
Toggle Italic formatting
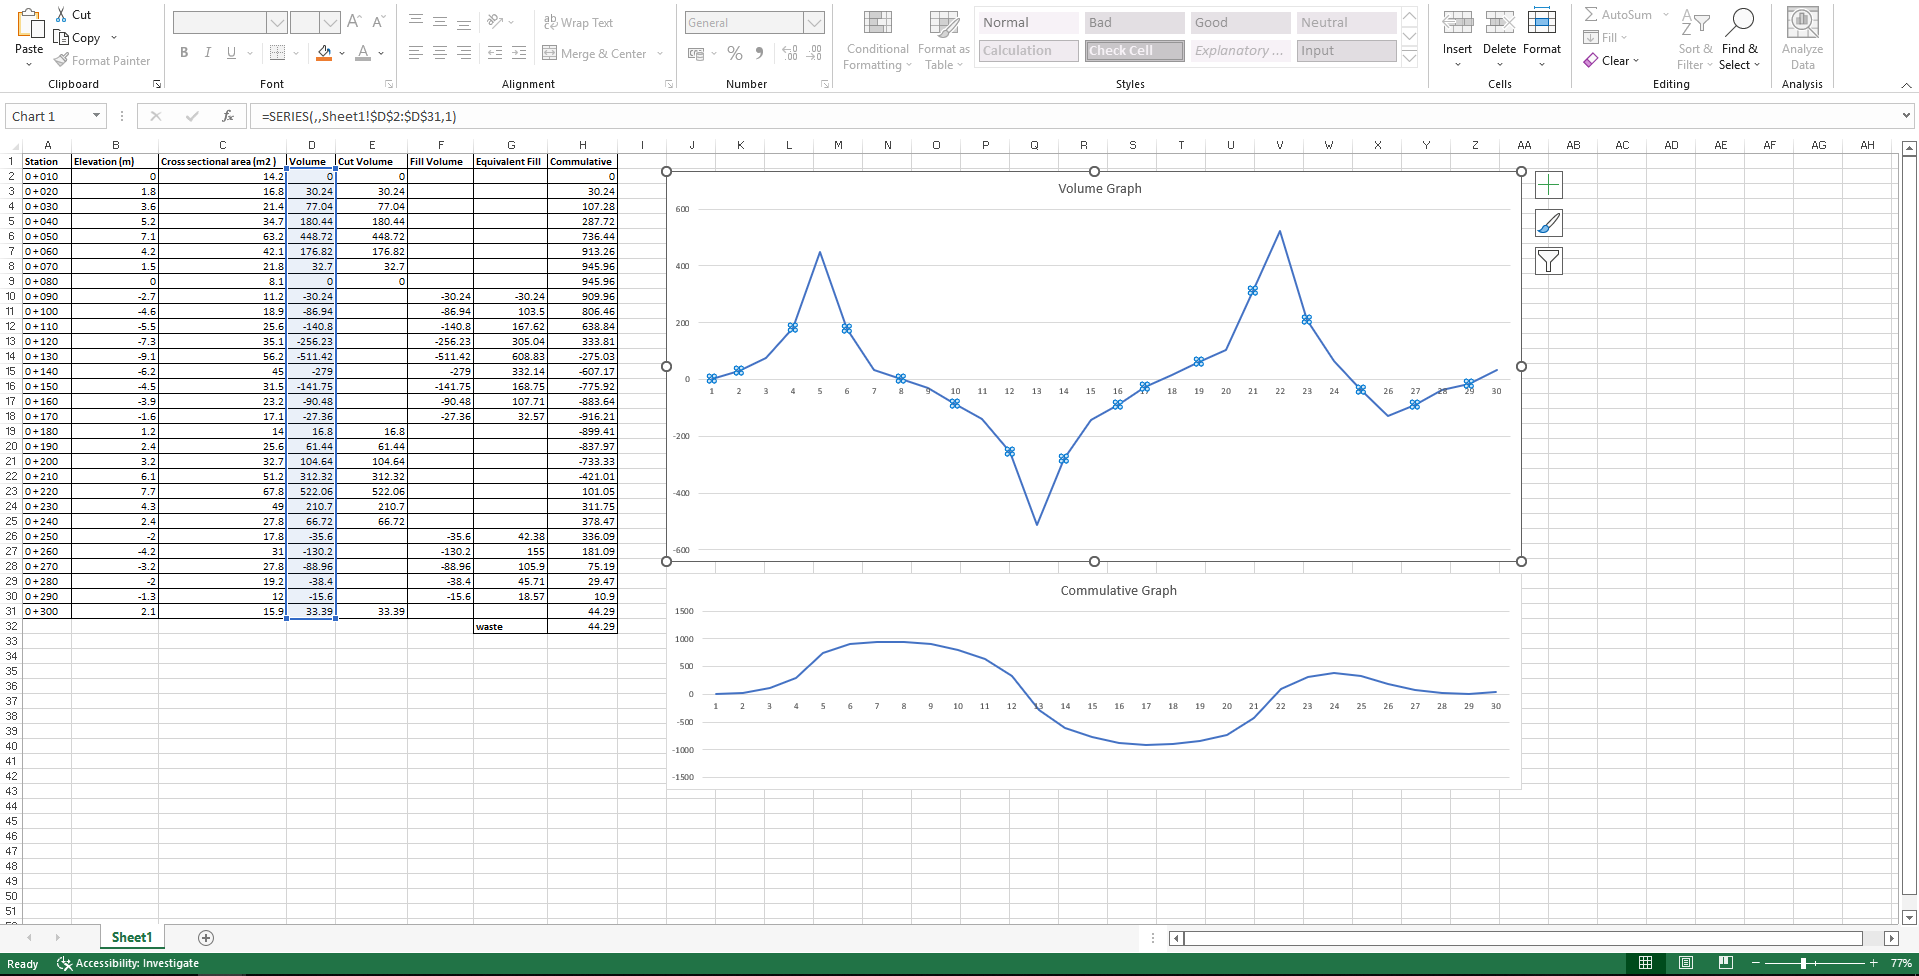(208, 53)
